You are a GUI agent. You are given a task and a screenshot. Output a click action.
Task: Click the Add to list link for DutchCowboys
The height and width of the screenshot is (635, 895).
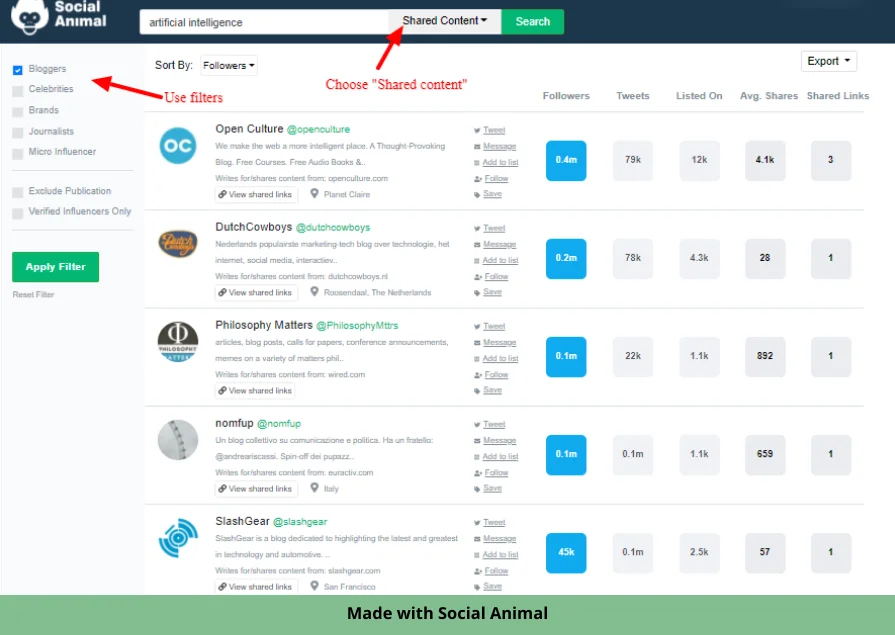tap(501, 260)
